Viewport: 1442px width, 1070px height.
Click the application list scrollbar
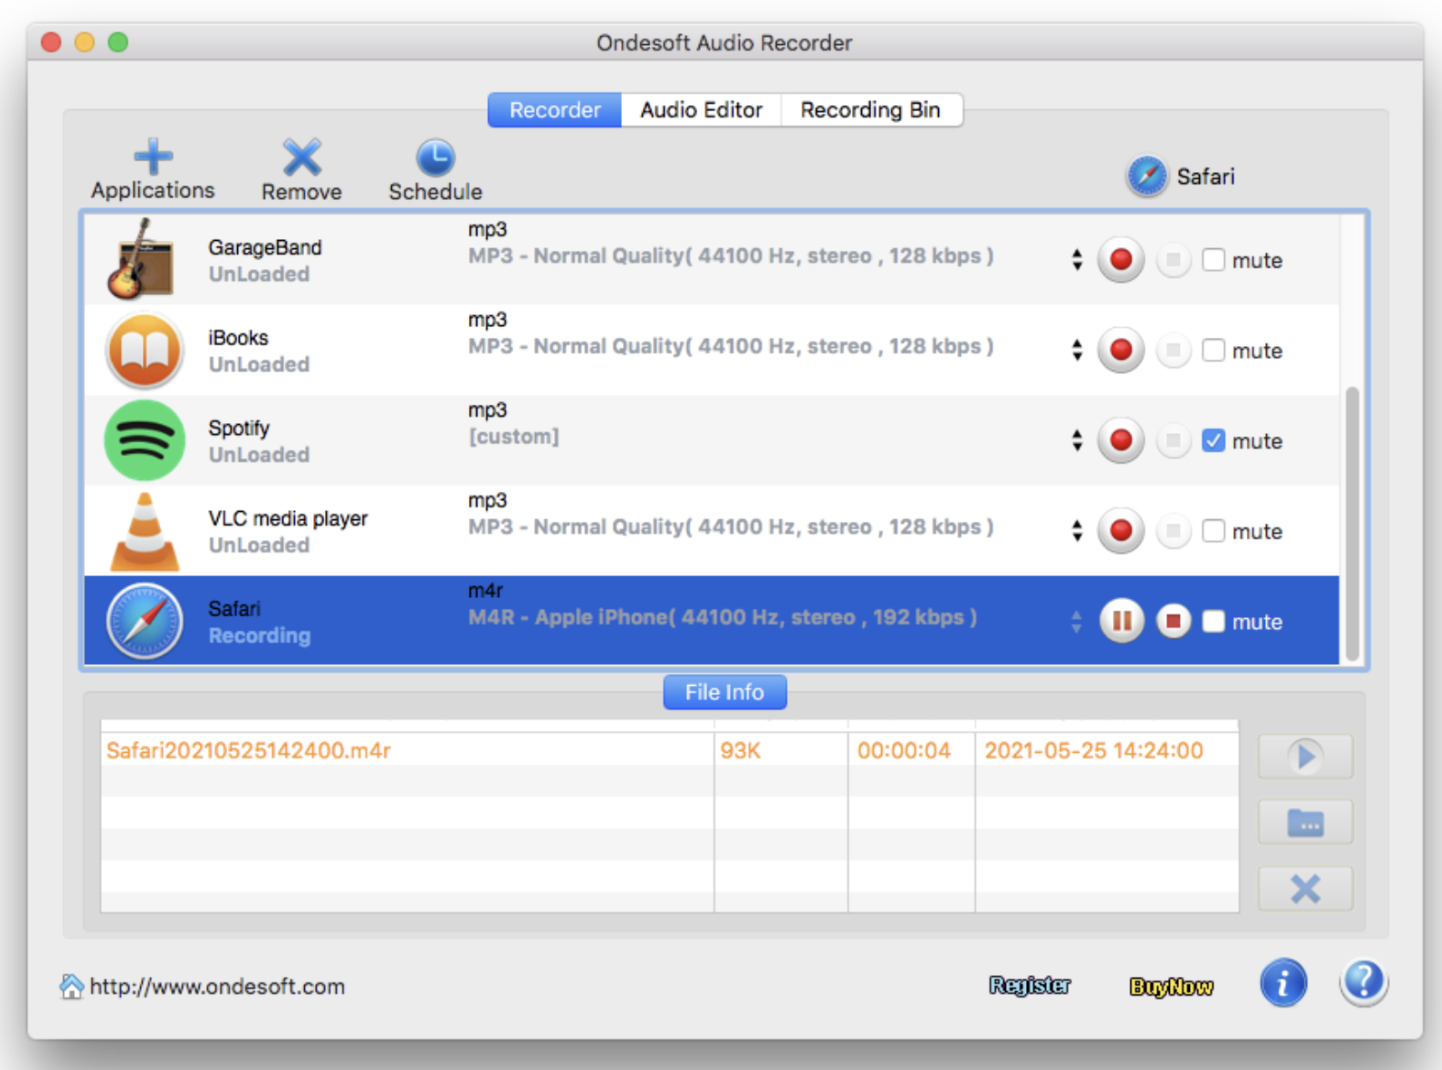[x=1352, y=523]
